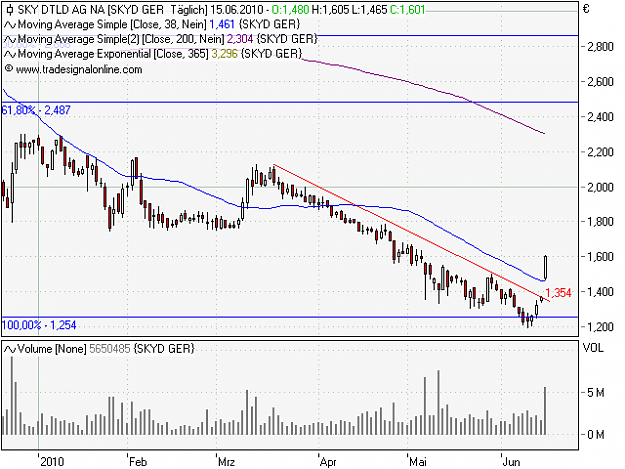Click the 2,800 price axis label
Viewport: 625px width, 469px height.
pyautogui.click(x=600, y=47)
